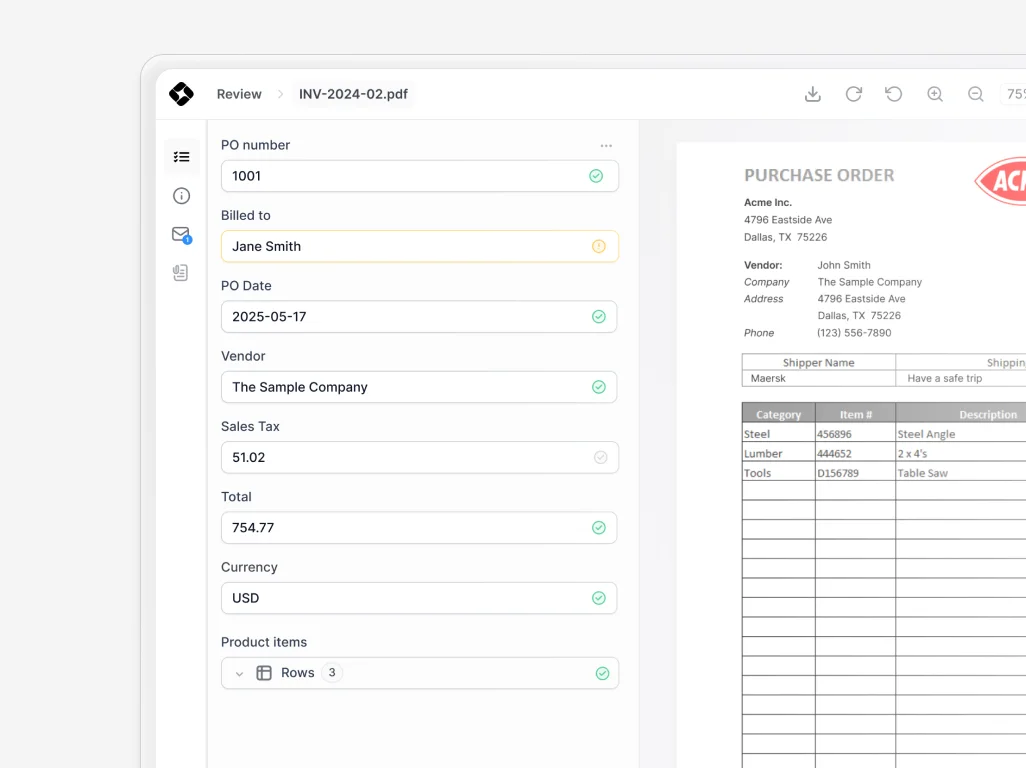
Task: Click the Item # column header
Action: click(855, 414)
